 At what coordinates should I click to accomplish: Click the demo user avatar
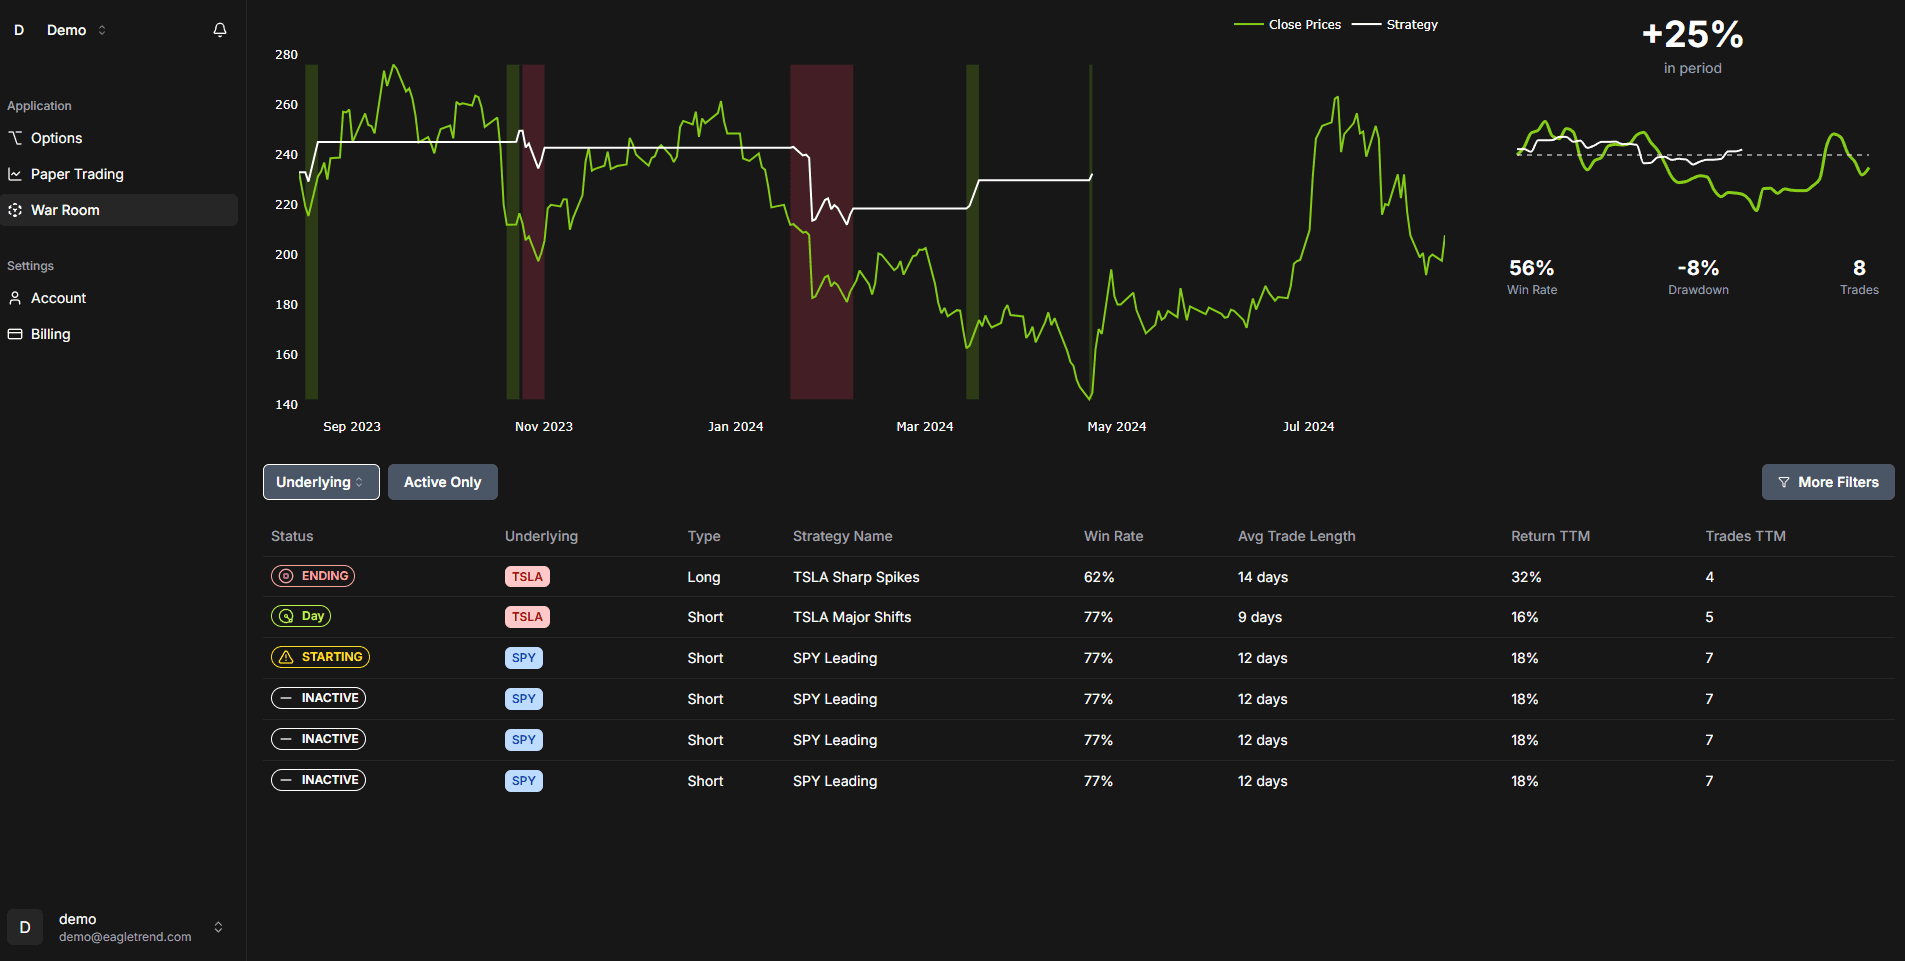pos(25,927)
